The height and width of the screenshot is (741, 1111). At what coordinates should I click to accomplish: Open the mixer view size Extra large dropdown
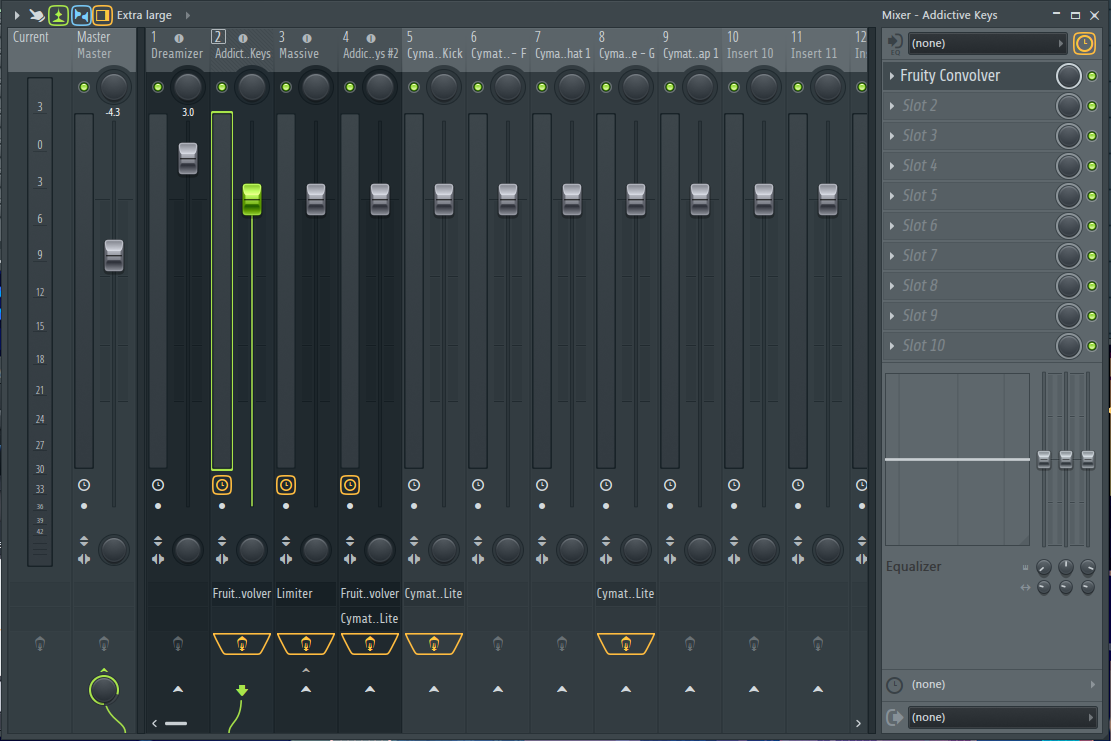pos(144,15)
